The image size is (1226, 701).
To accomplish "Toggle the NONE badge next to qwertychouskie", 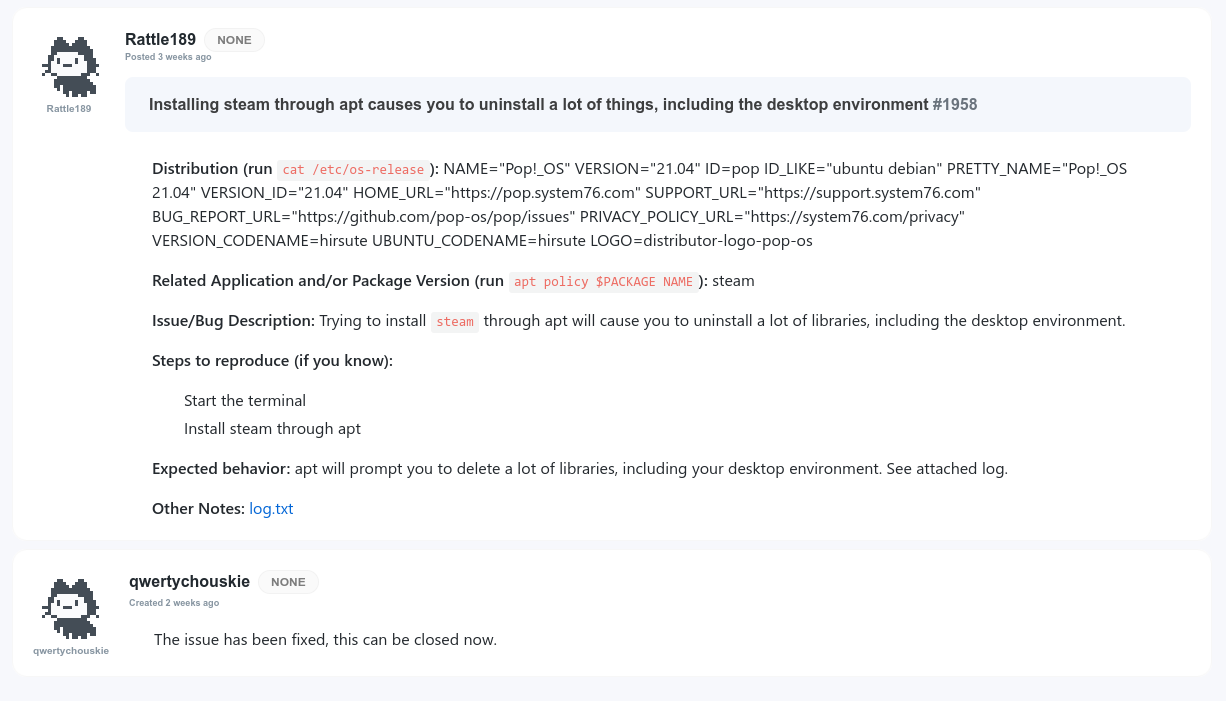I will [x=288, y=582].
